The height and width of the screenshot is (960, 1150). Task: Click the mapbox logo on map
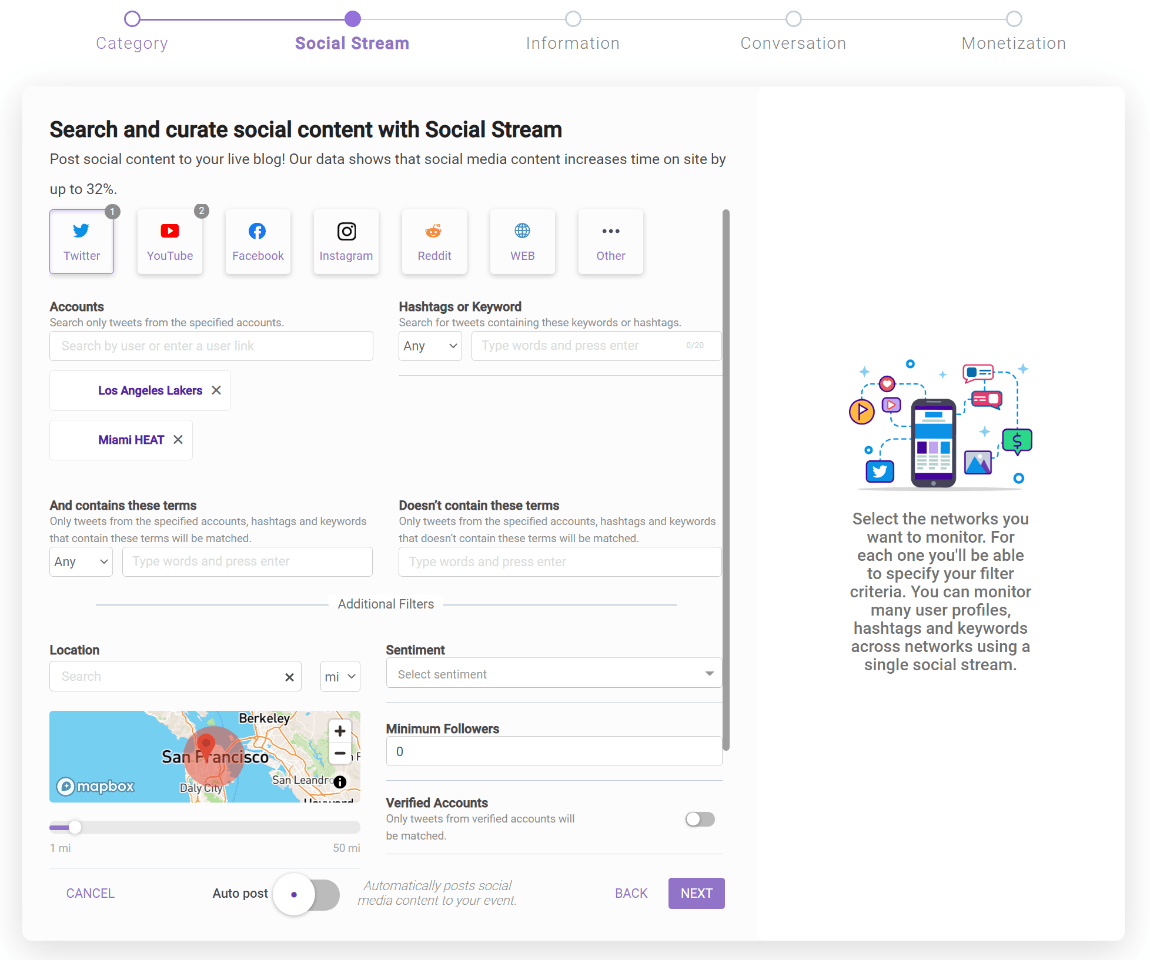click(96, 786)
